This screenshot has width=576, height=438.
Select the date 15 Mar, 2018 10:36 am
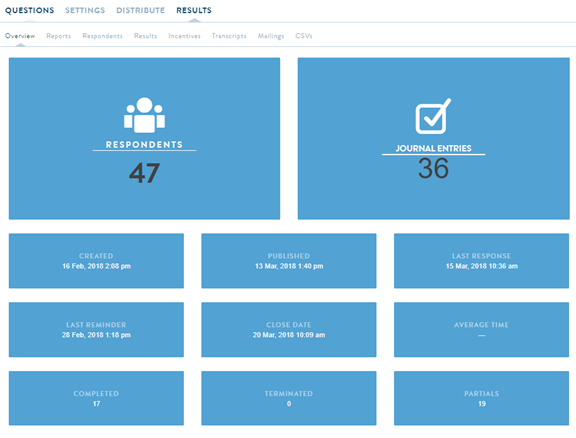(482, 266)
